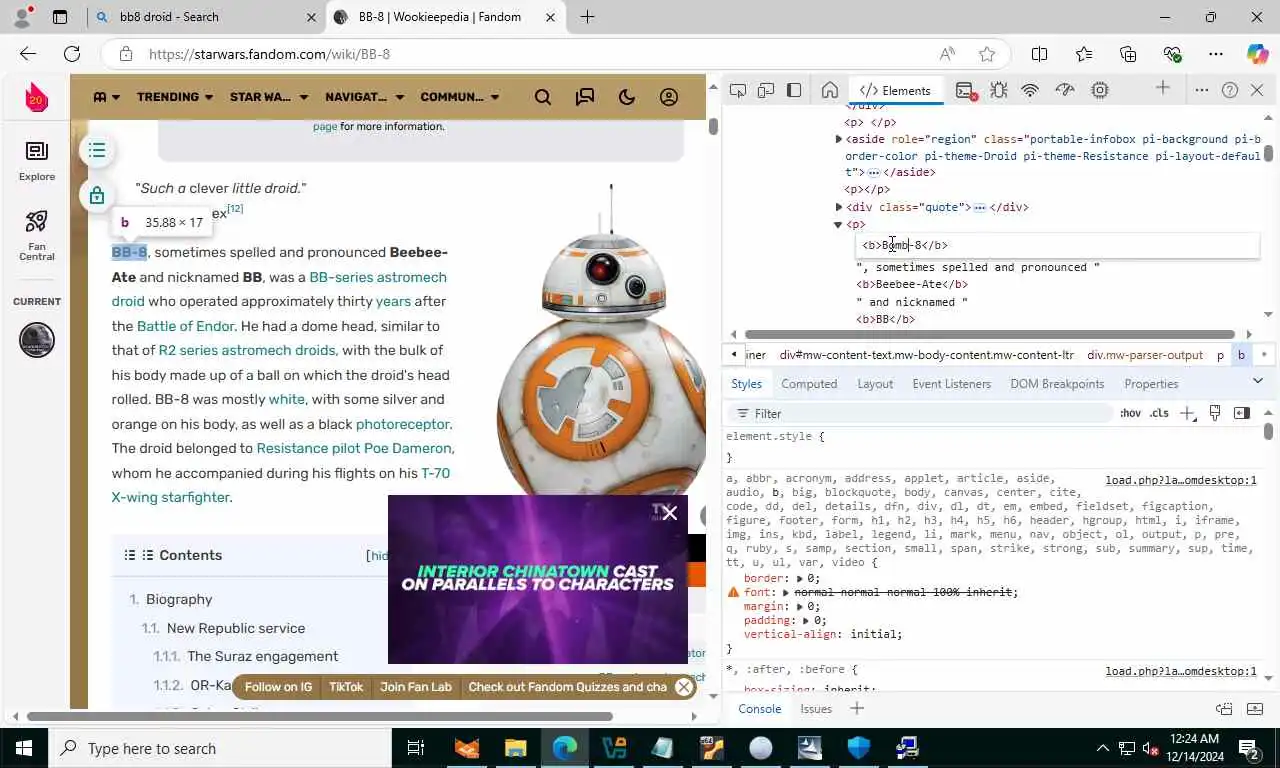Click the Fandom search magnifier icon
The image size is (1280, 768).
[x=543, y=97]
